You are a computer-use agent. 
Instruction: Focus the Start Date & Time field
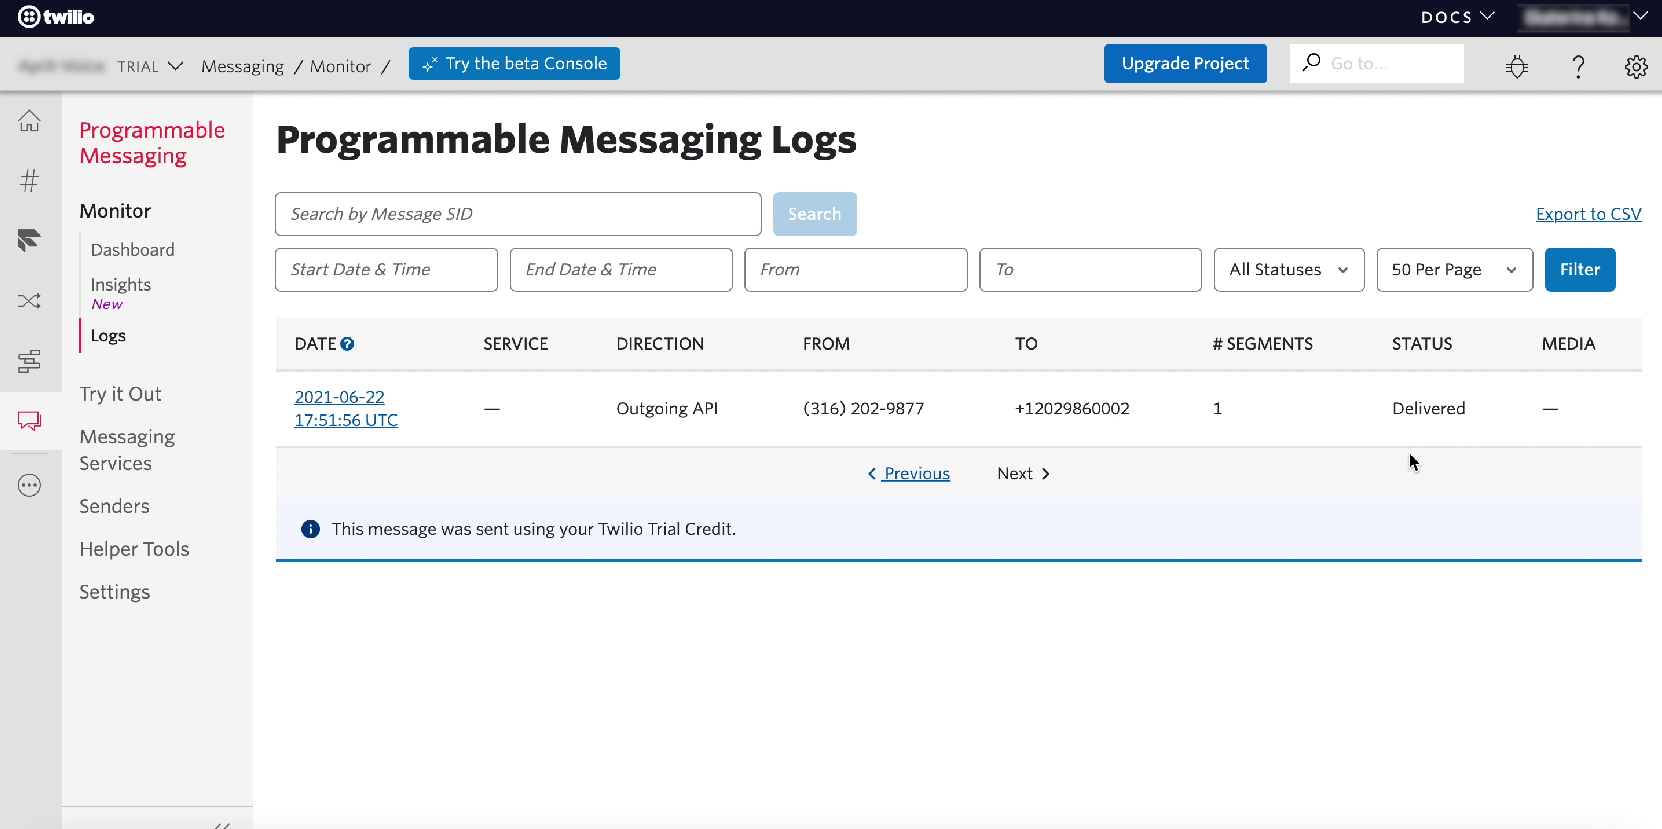[386, 270]
